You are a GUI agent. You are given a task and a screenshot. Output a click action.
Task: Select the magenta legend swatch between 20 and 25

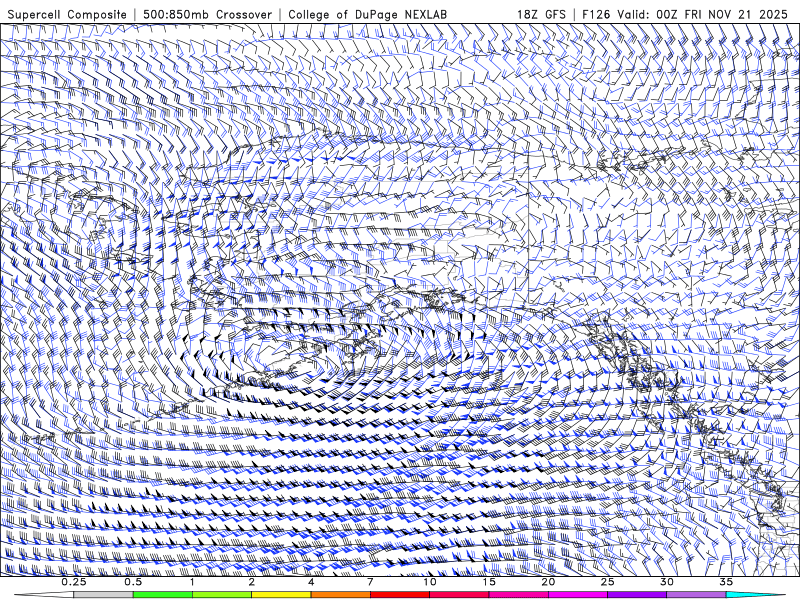(x=578, y=595)
